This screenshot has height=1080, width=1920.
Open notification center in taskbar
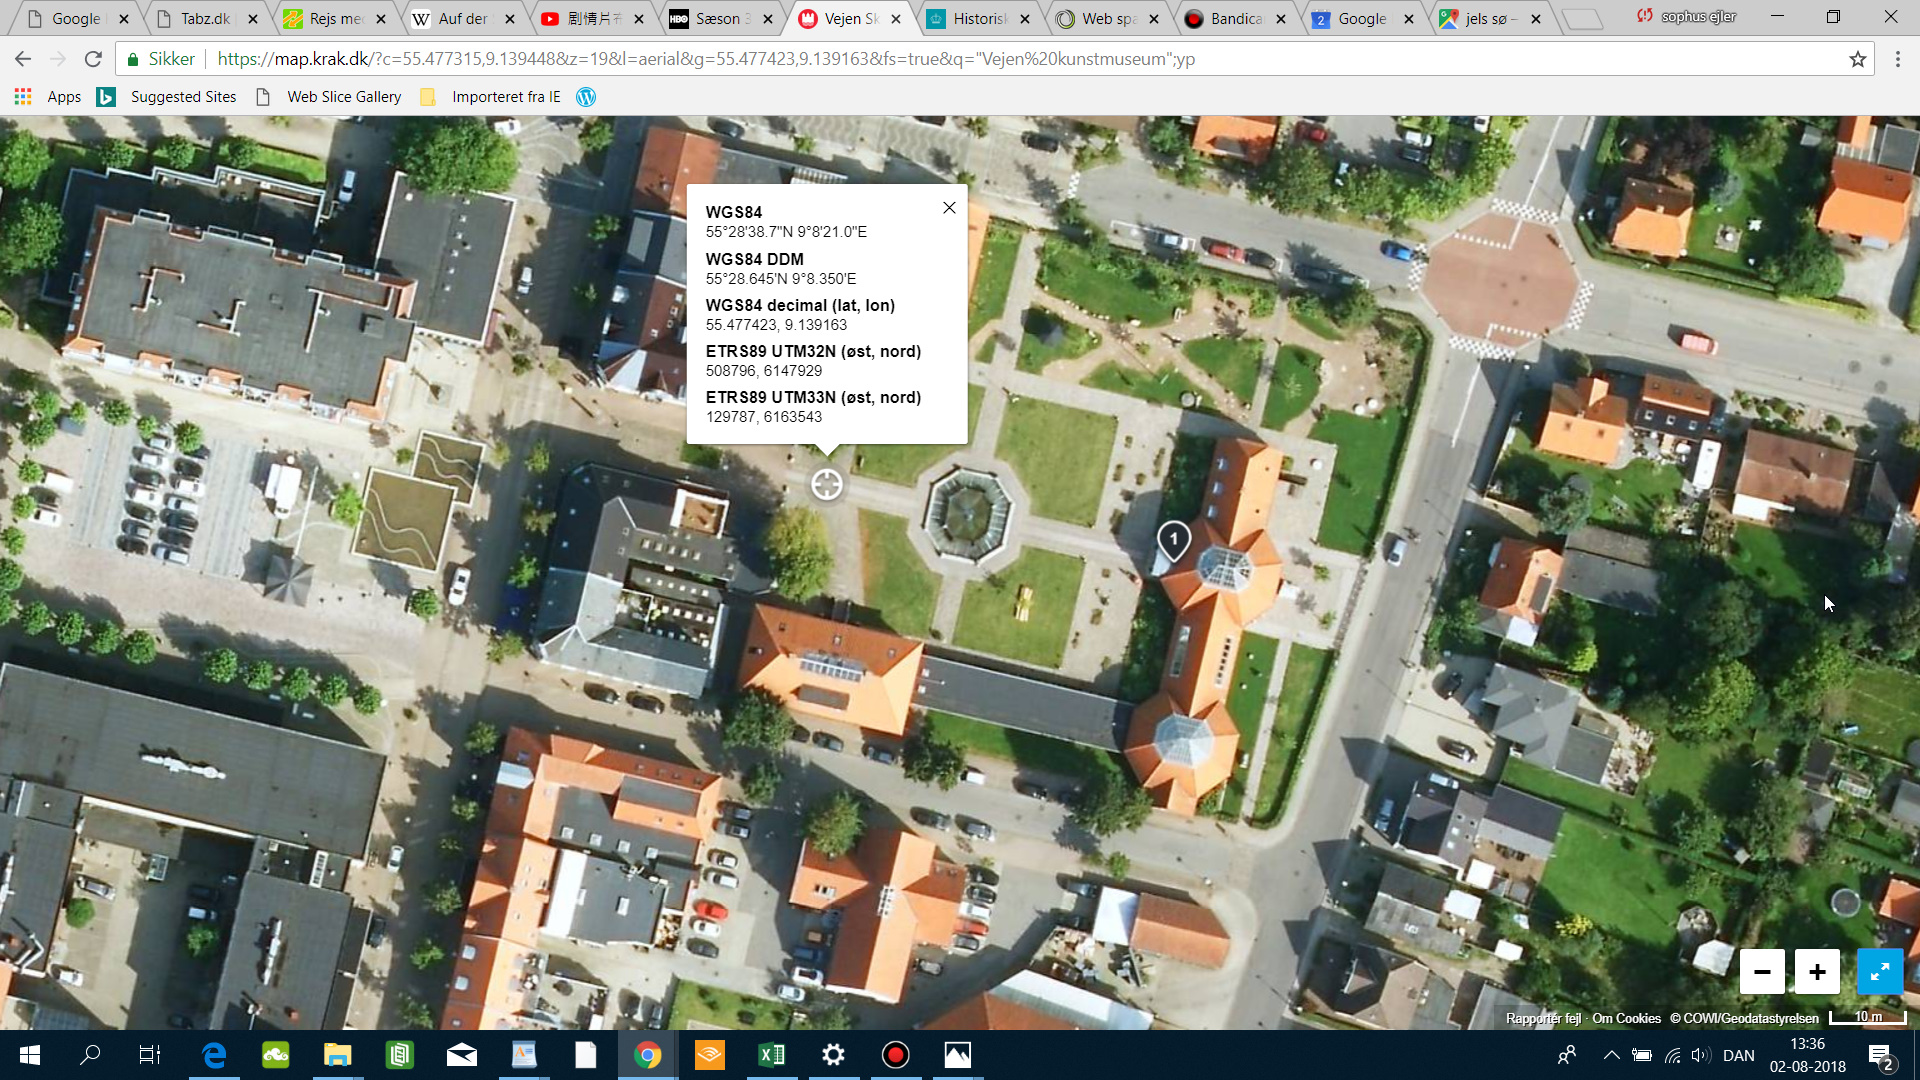1880,1056
